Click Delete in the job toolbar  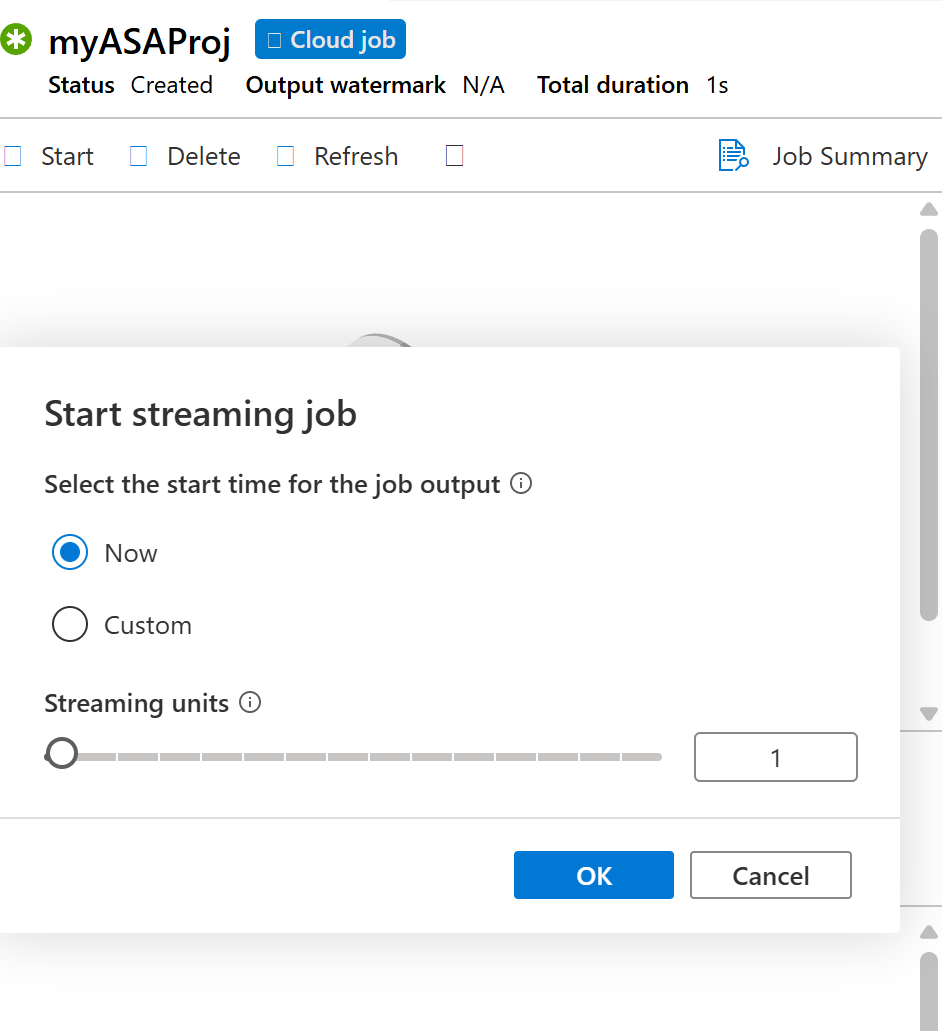coord(186,157)
